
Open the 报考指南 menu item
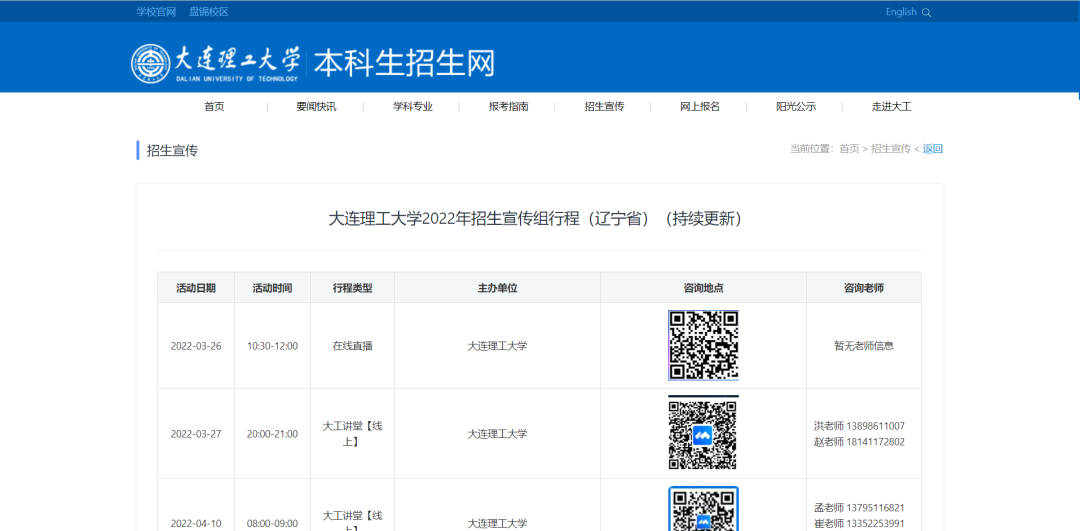tap(508, 107)
